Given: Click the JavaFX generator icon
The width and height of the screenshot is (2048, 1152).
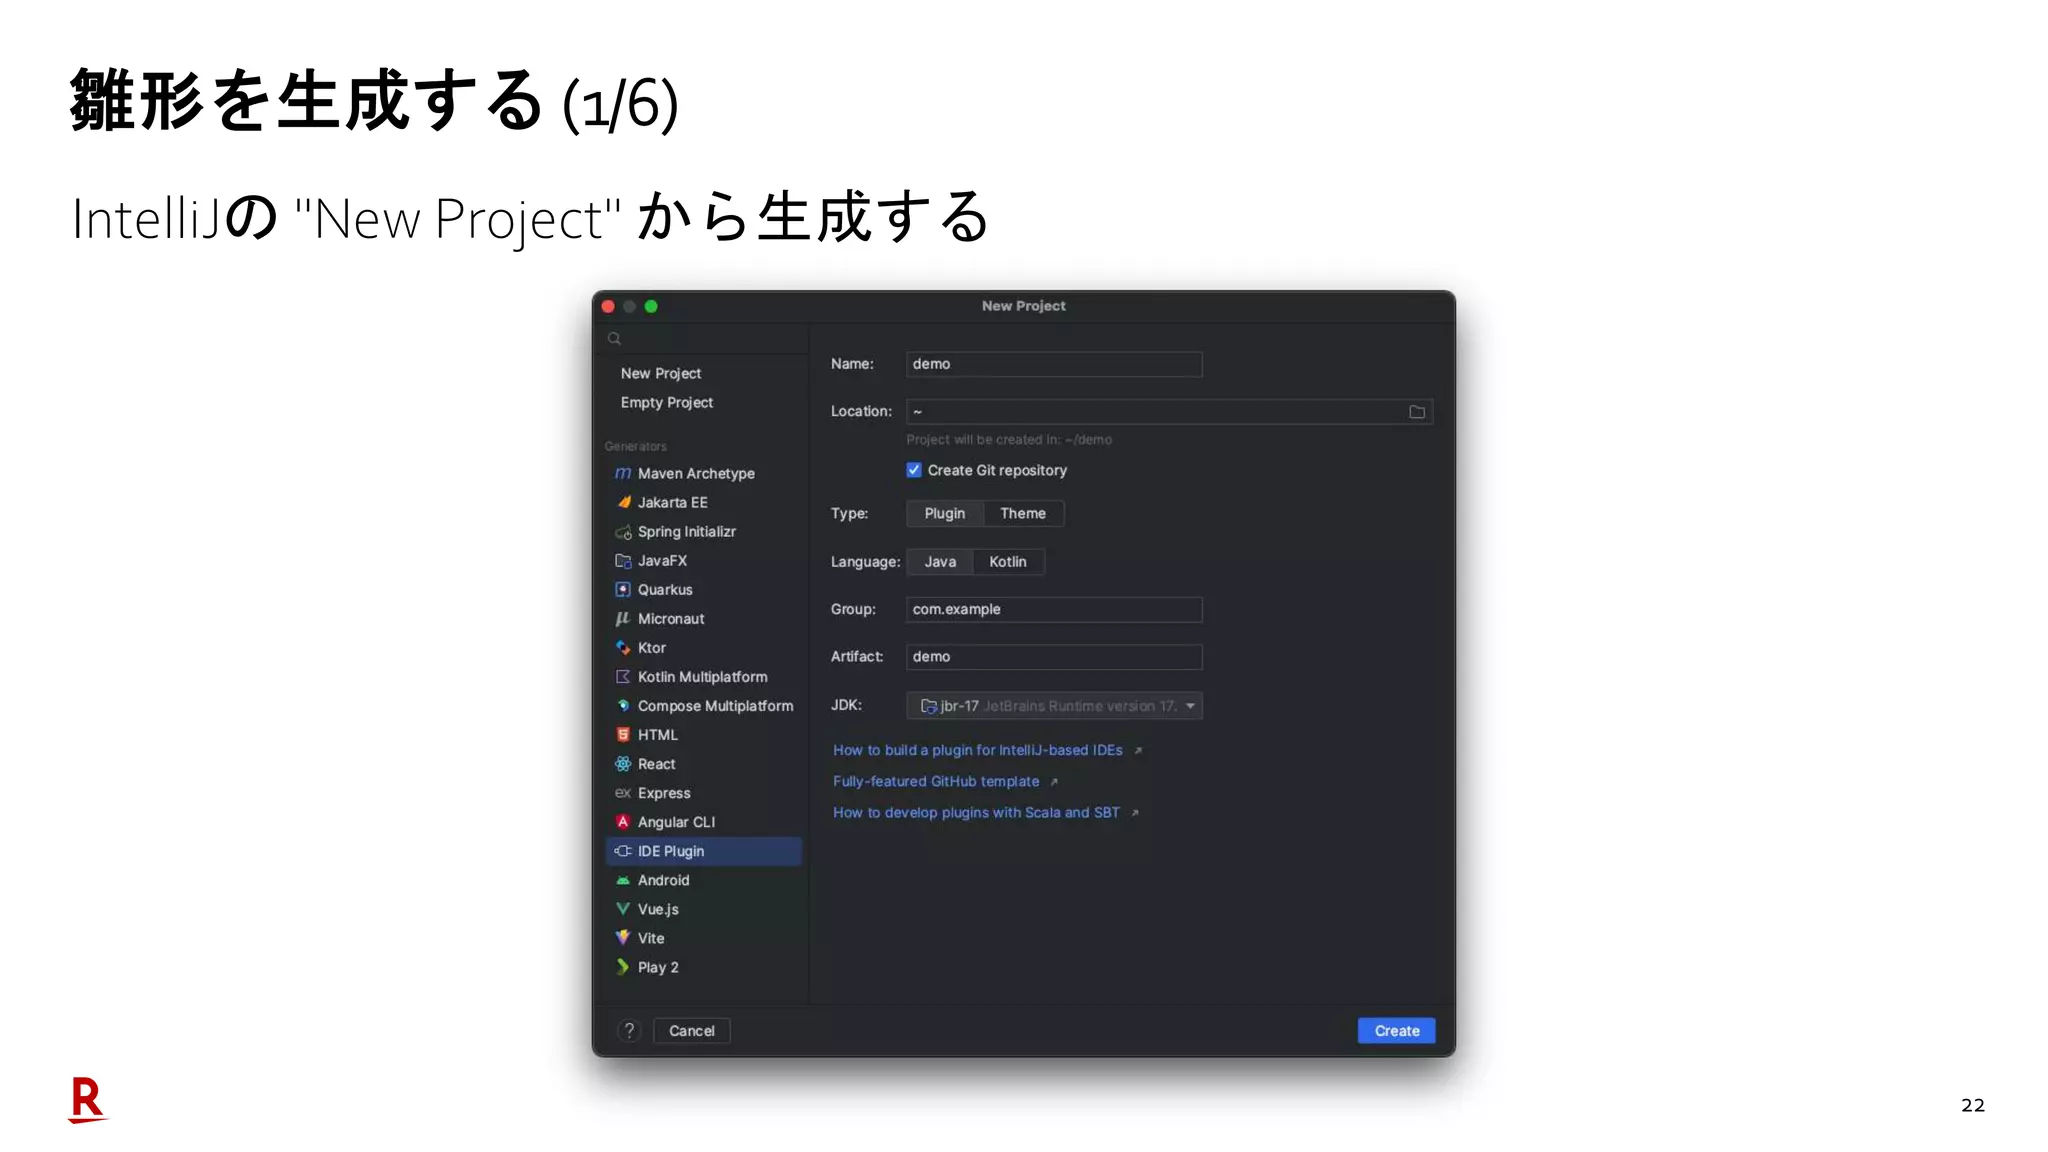Looking at the screenshot, I should pyautogui.click(x=623, y=561).
